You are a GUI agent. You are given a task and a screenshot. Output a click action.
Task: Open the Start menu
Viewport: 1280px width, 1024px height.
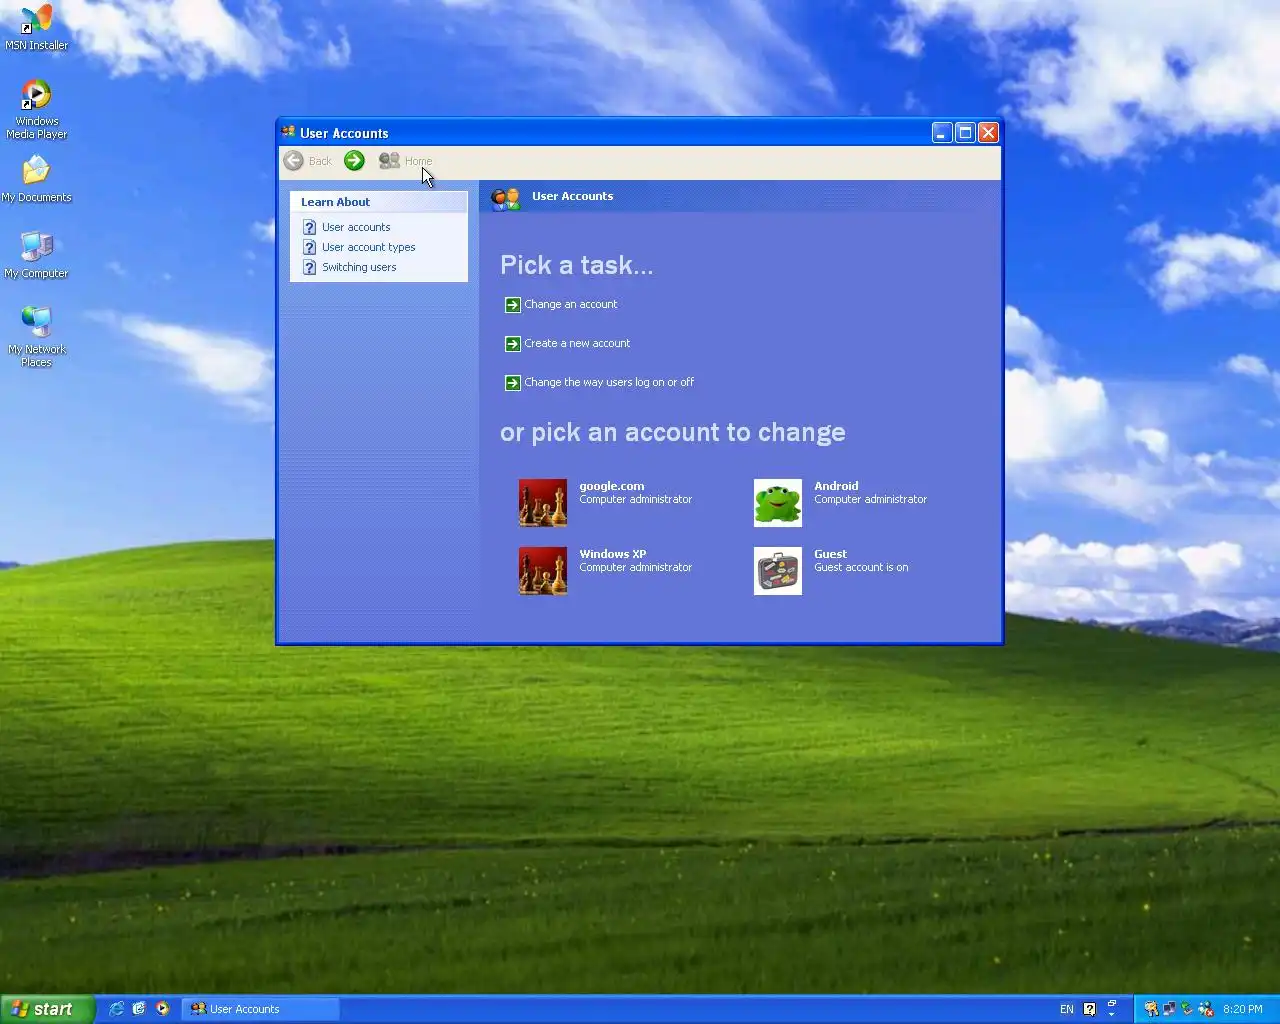(47, 1009)
